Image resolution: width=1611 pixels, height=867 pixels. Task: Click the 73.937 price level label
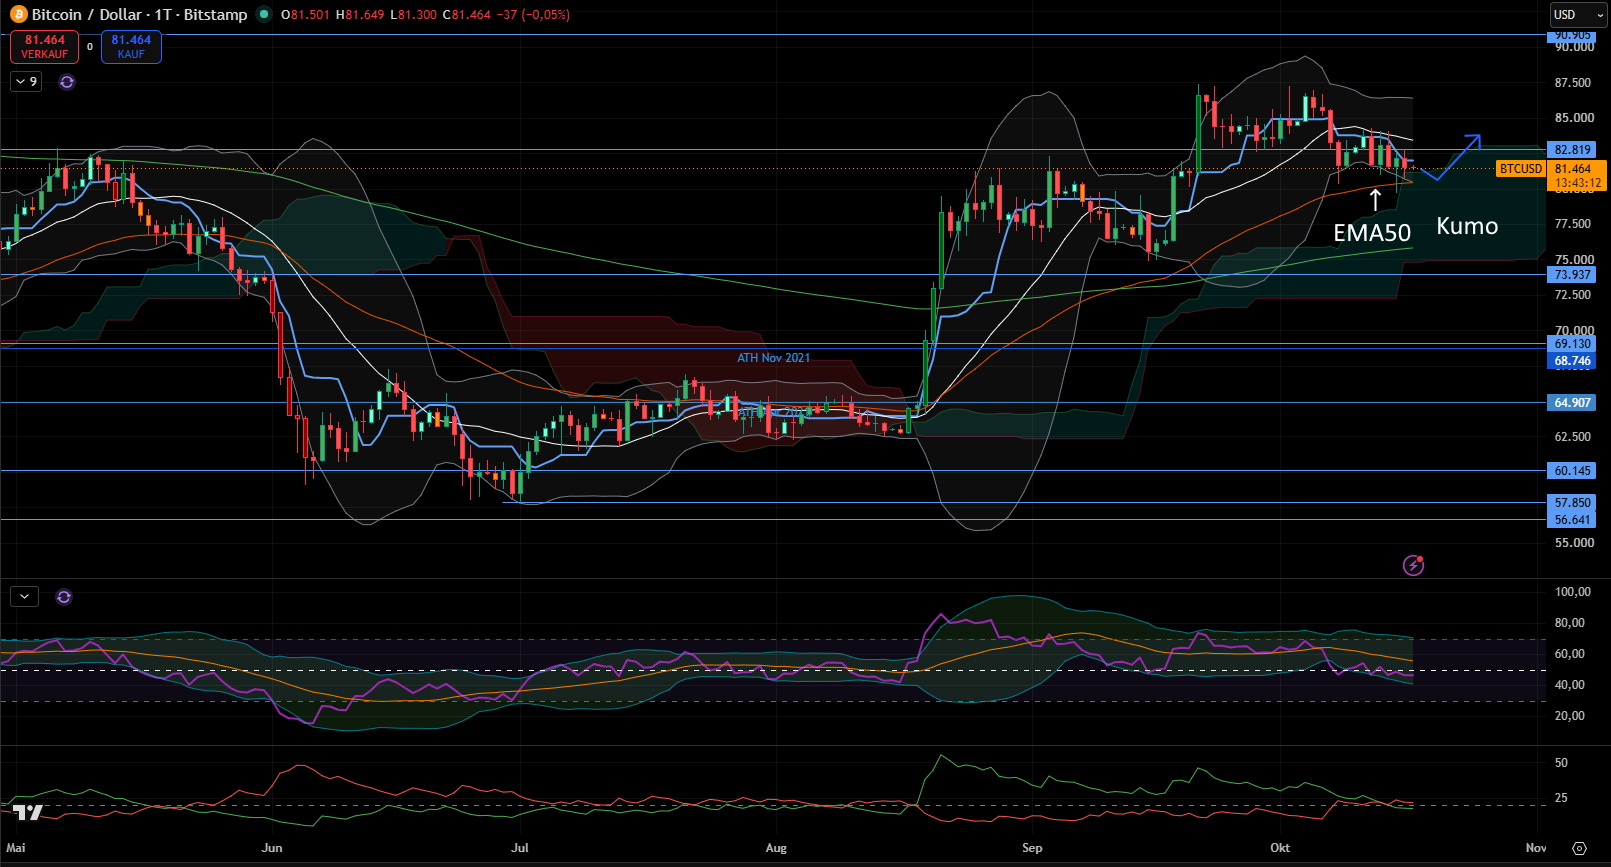click(x=1573, y=275)
